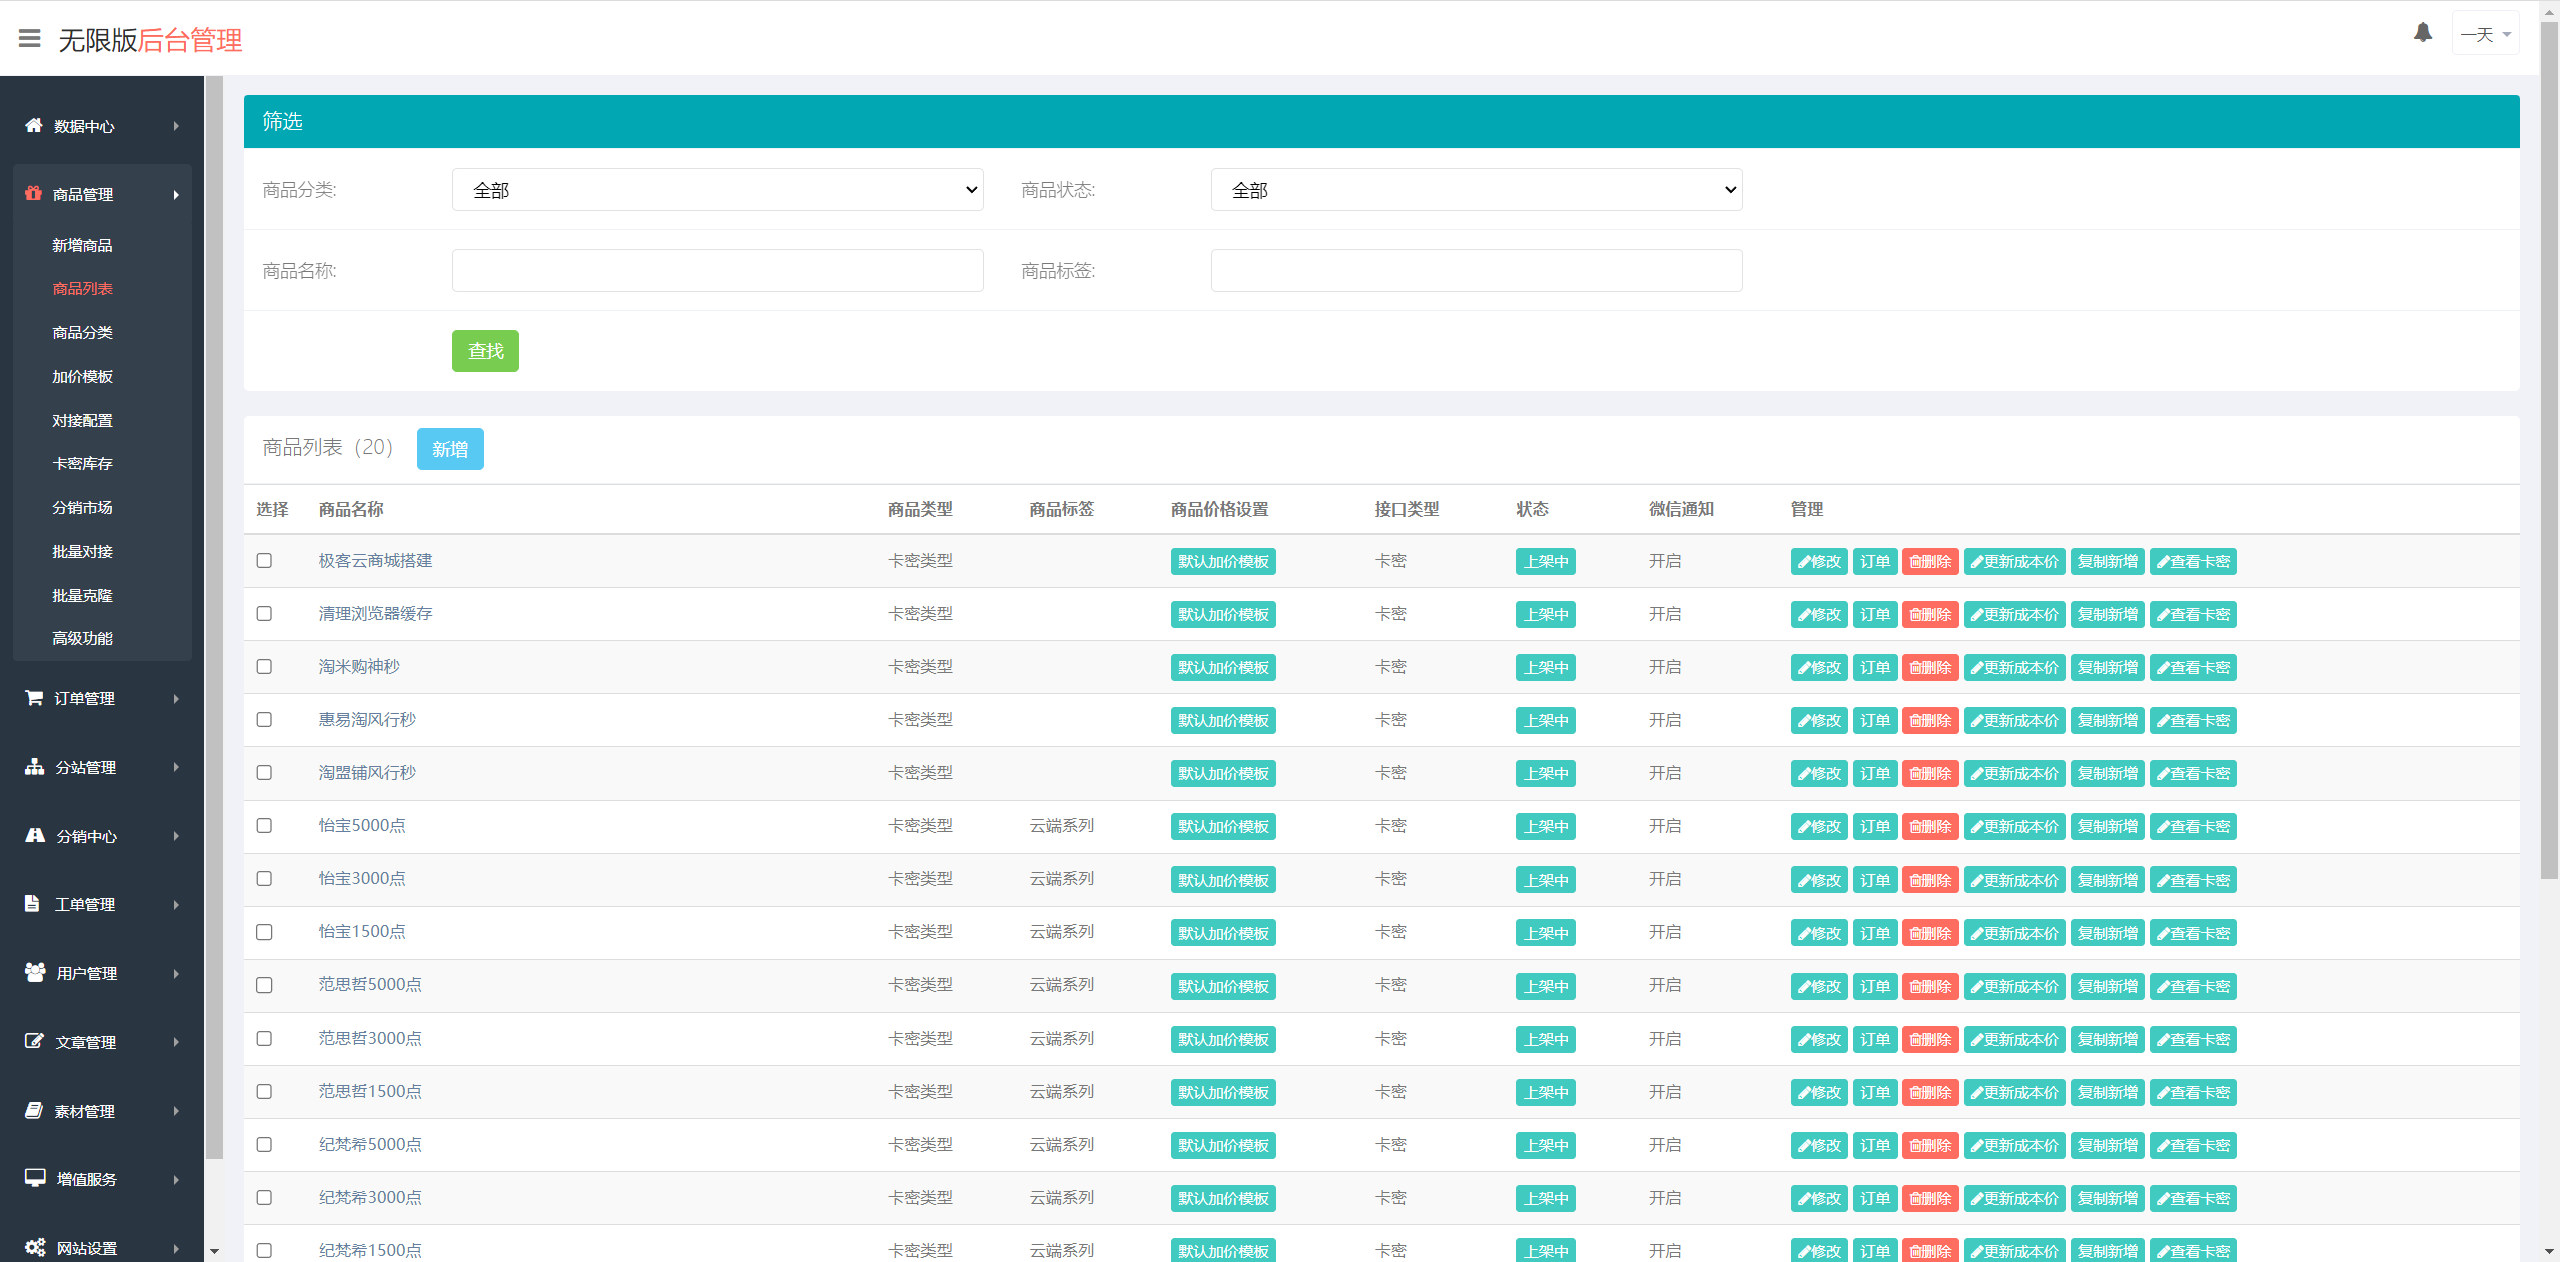This screenshot has width=2560, height=1262.
Task: Open the 商品状态 dropdown
Action: point(1476,190)
